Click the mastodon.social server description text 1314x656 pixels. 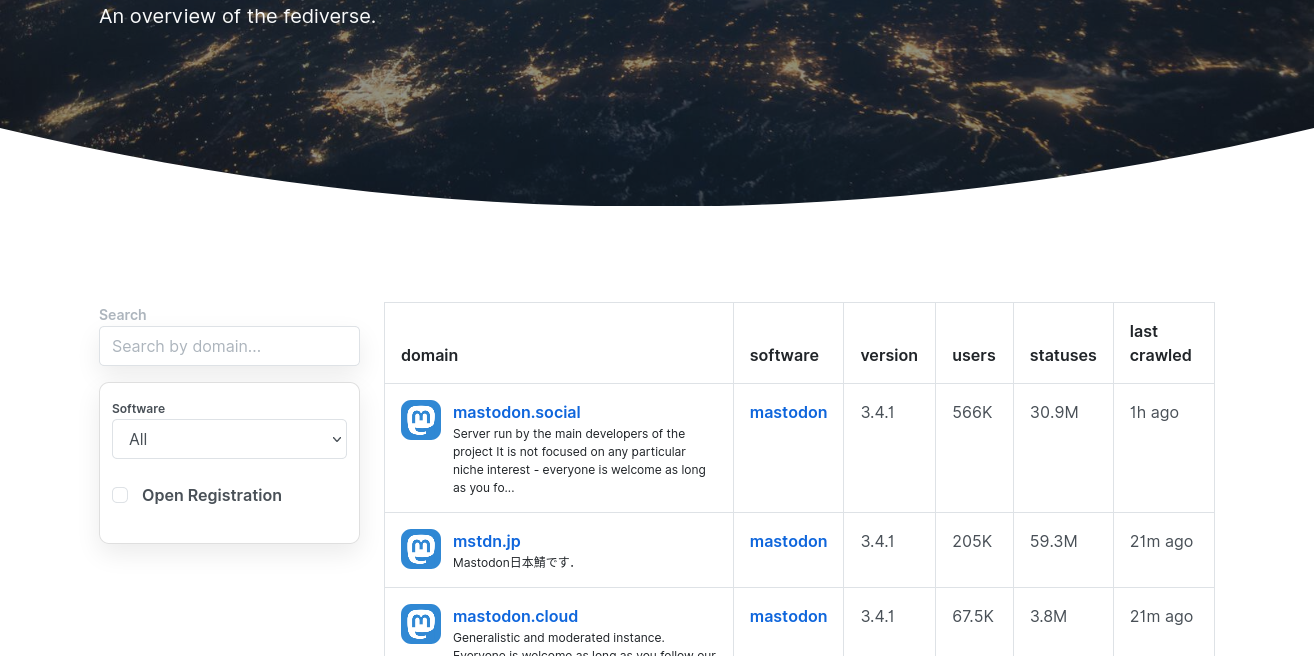click(x=579, y=461)
